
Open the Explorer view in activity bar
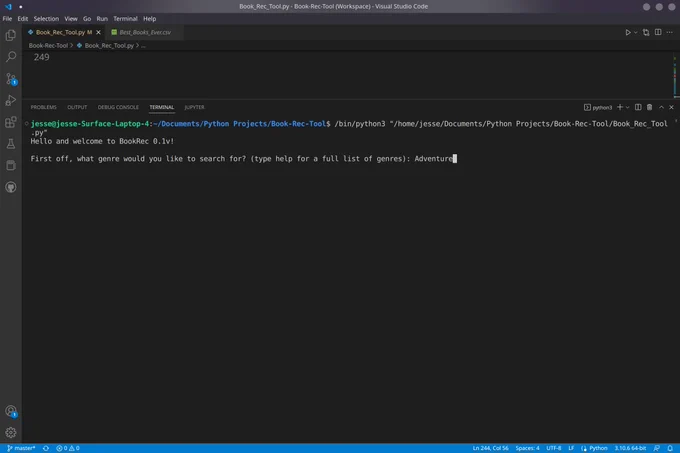(11, 35)
